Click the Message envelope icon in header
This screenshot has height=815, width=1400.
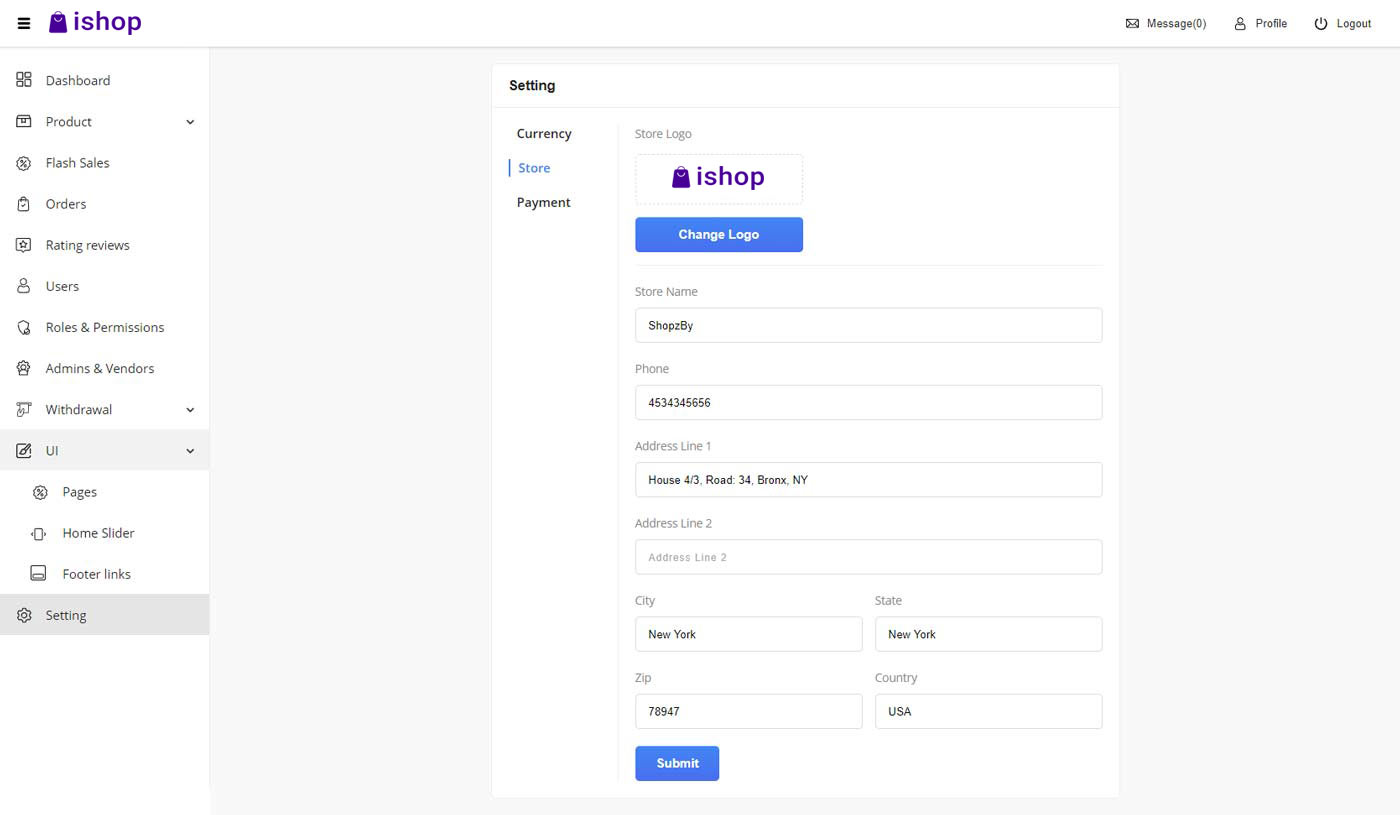(x=1131, y=23)
